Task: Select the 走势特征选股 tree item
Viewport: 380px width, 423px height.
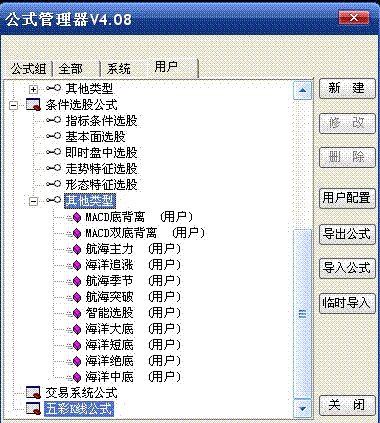Action: coord(101,169)
